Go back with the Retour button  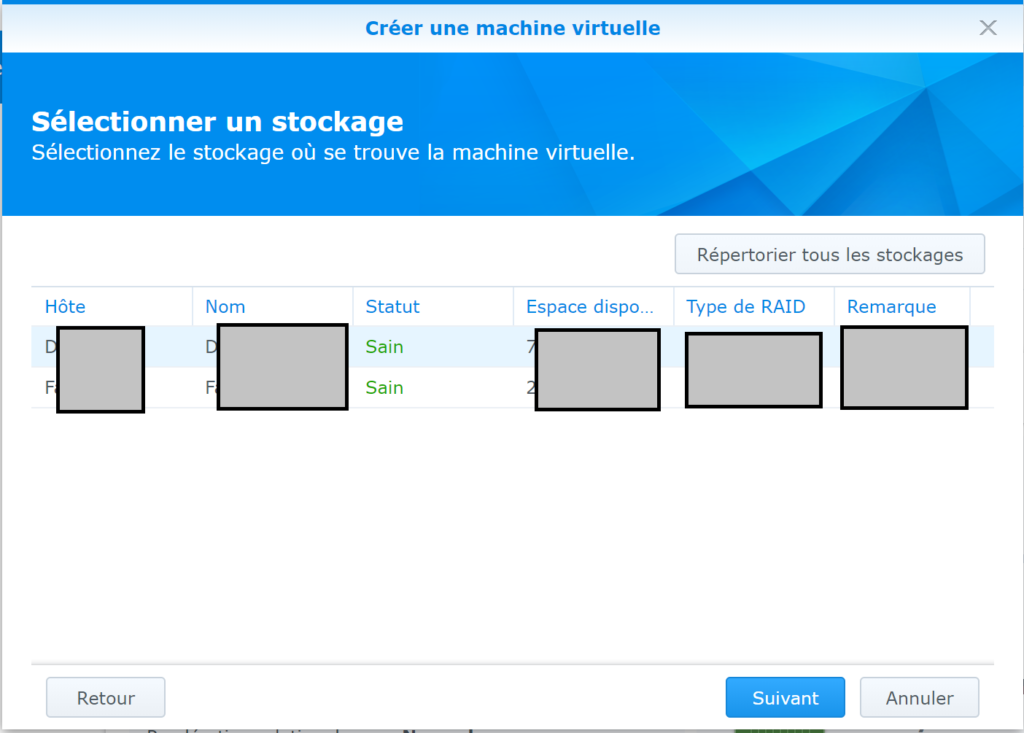point(105,698)
